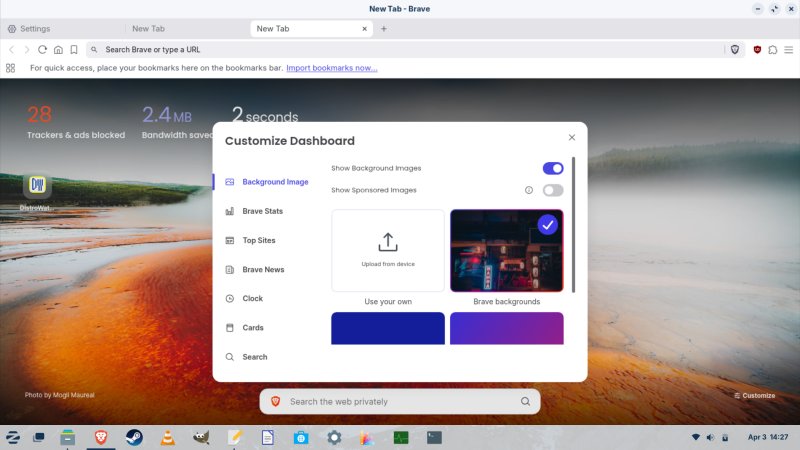The width and height of the screenshot is (800, 450).
Task: Click the magnifier icon in search box
Action: tap(525, 402)
